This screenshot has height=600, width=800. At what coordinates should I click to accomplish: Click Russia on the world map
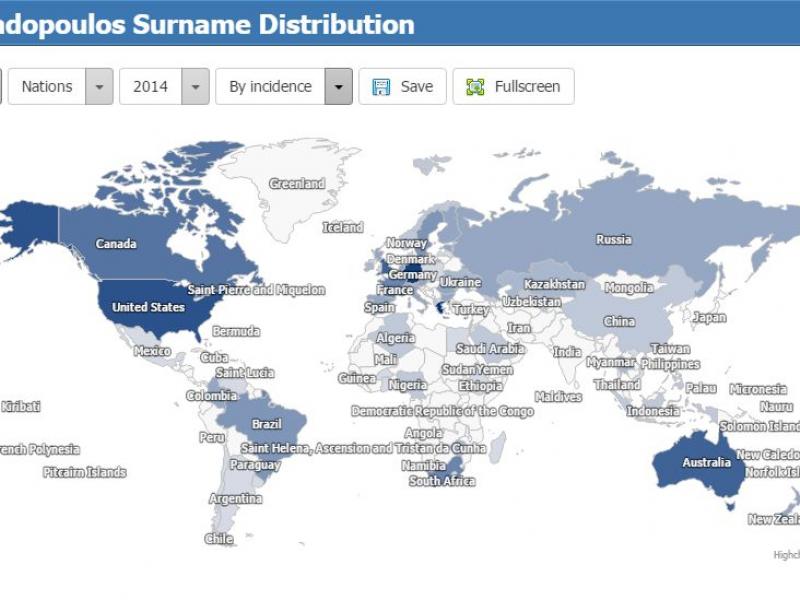click(613, 239)
